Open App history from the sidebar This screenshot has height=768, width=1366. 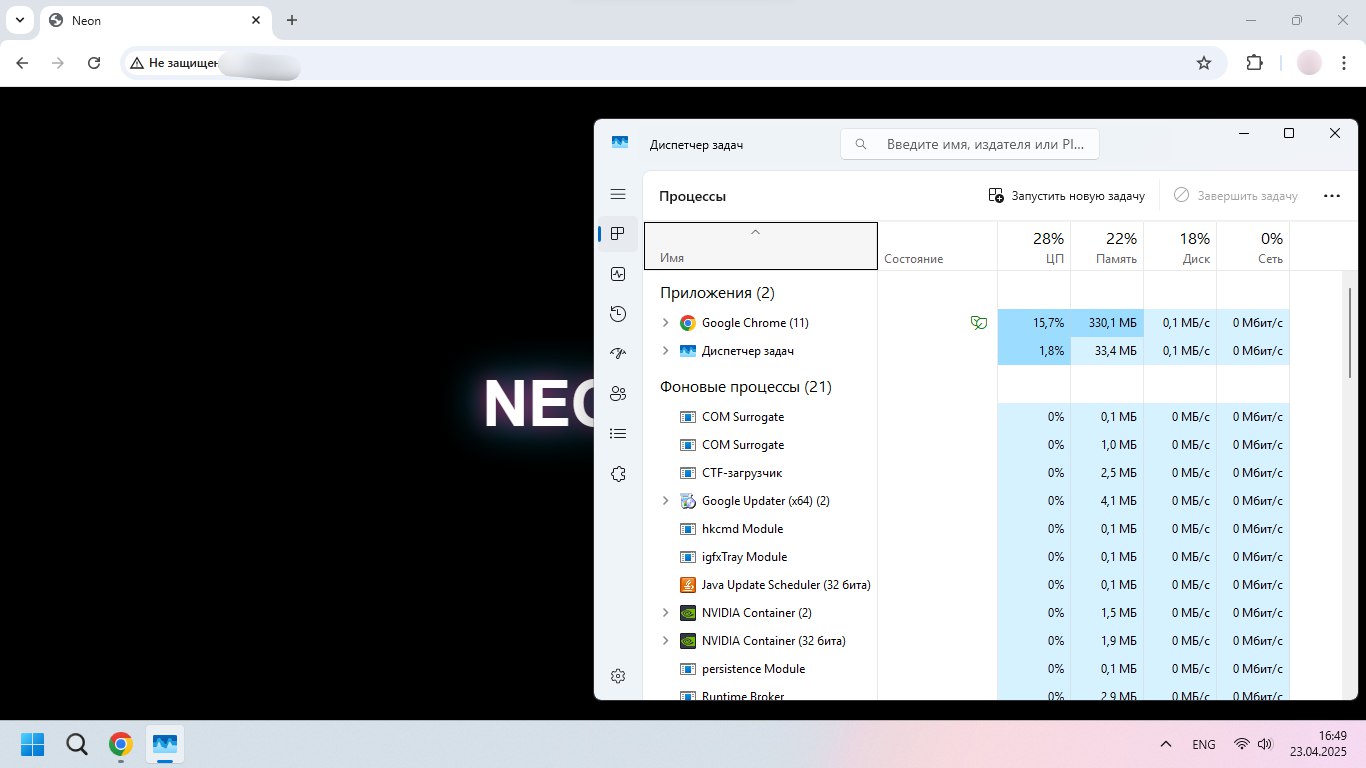click(618, 314)
